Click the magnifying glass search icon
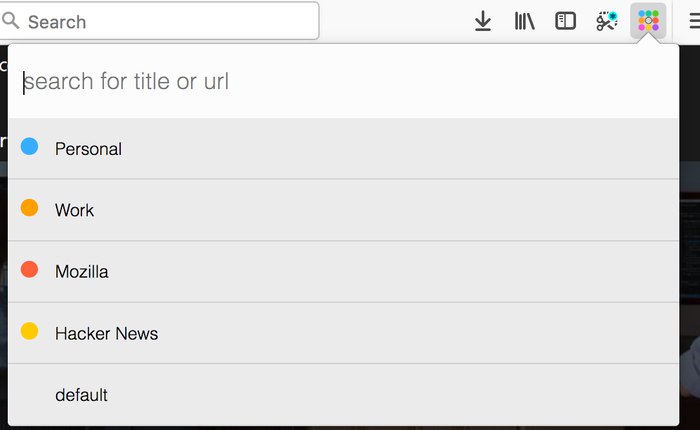 (10, 21)
